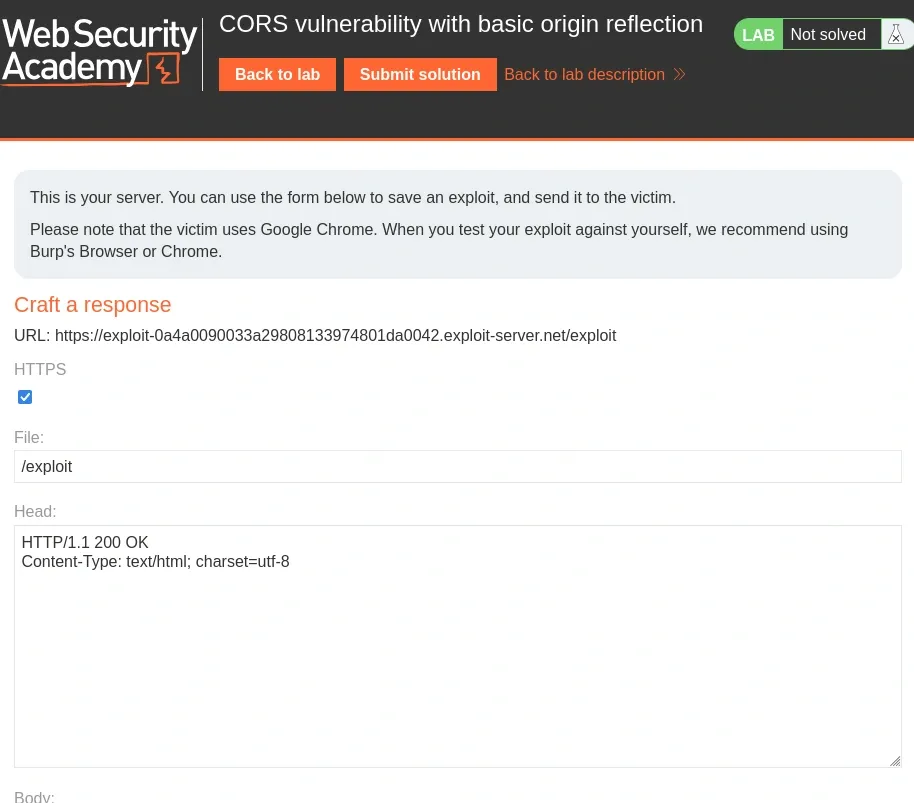Open the Back to lab description link

tap(584, 74)
